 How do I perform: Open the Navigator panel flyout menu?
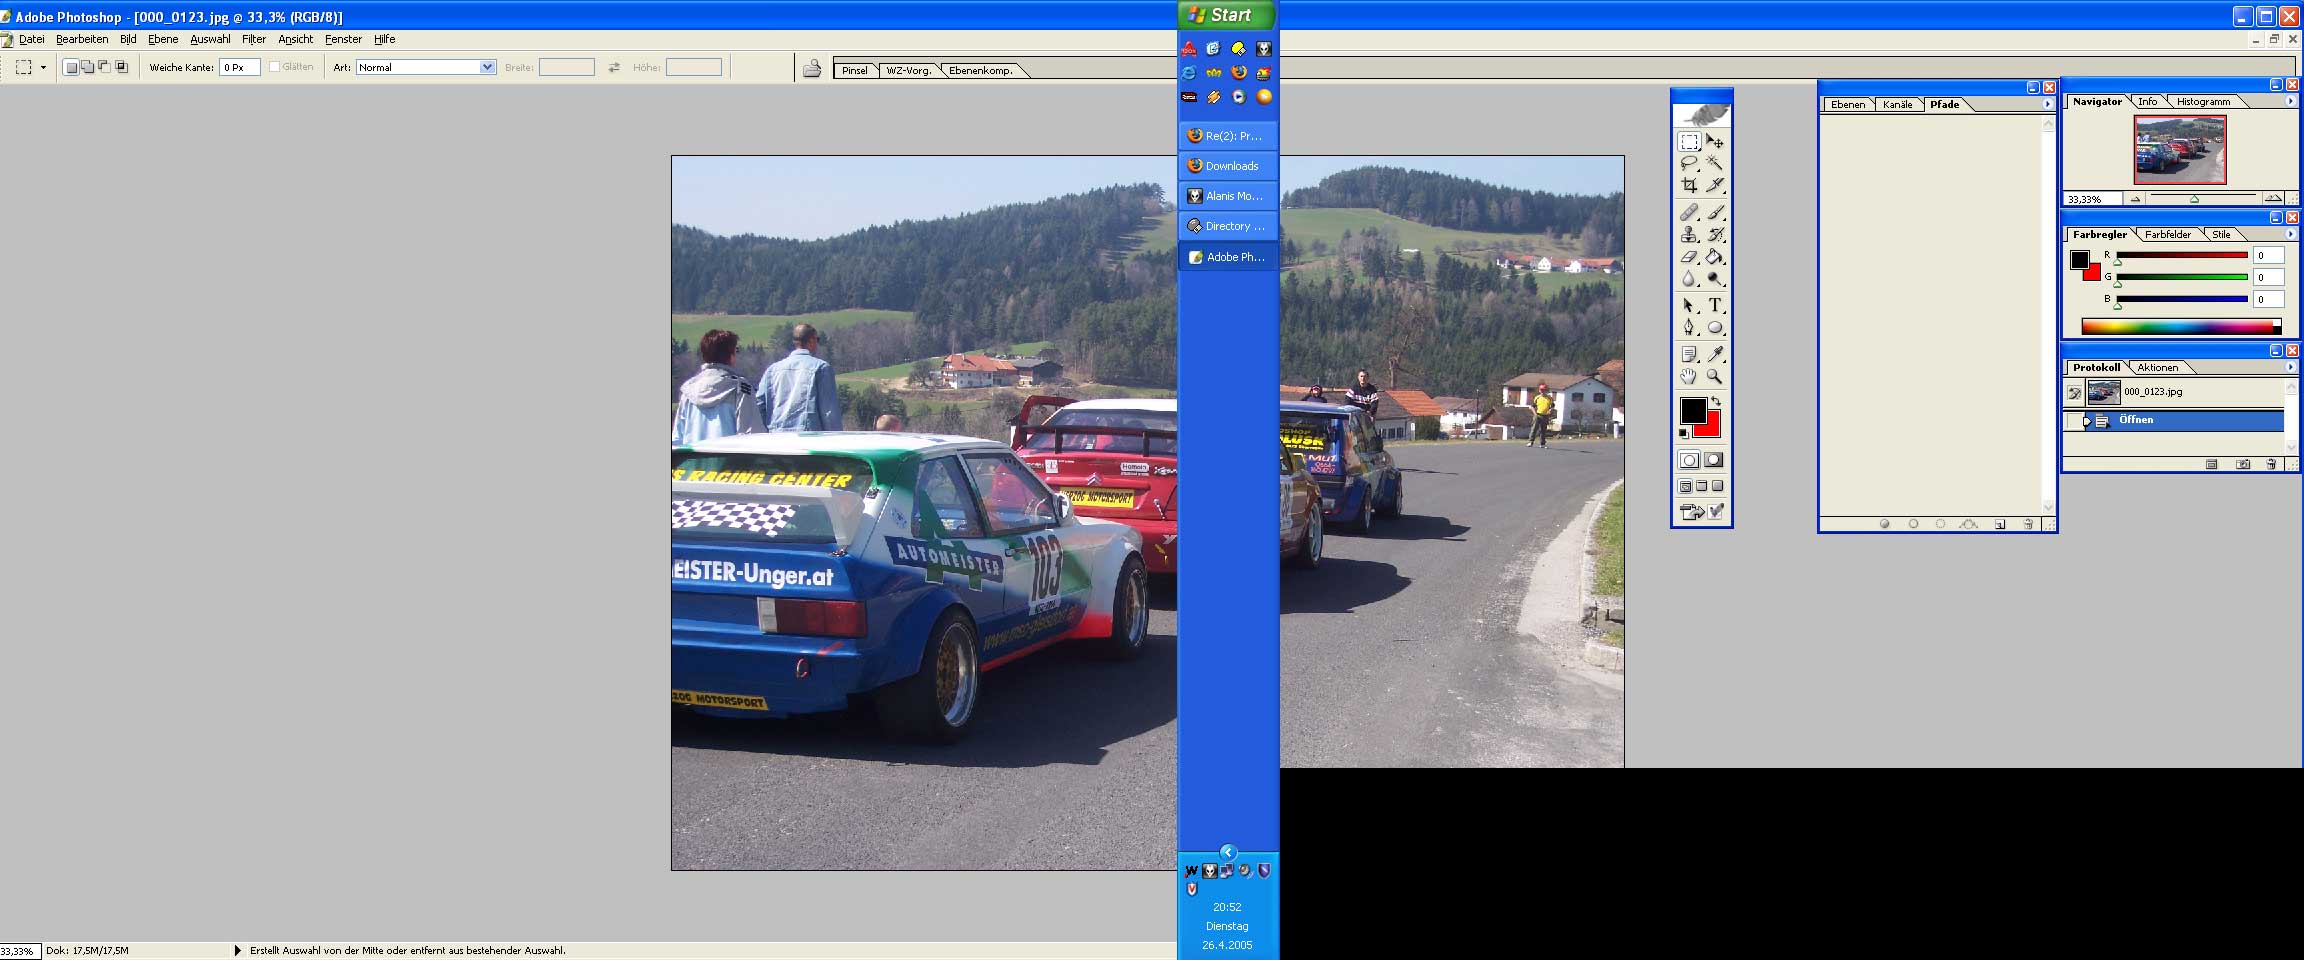pos(2291,101)
